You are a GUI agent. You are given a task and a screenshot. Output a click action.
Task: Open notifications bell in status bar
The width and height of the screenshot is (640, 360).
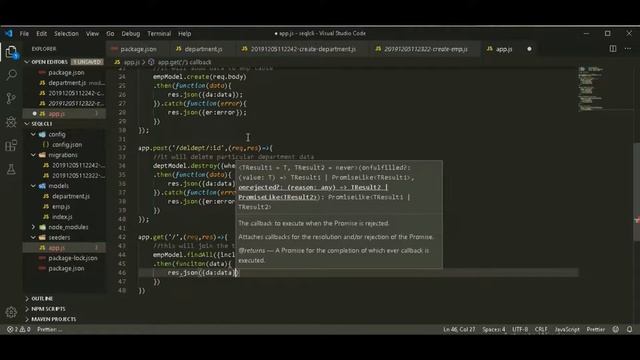[629, 329]
